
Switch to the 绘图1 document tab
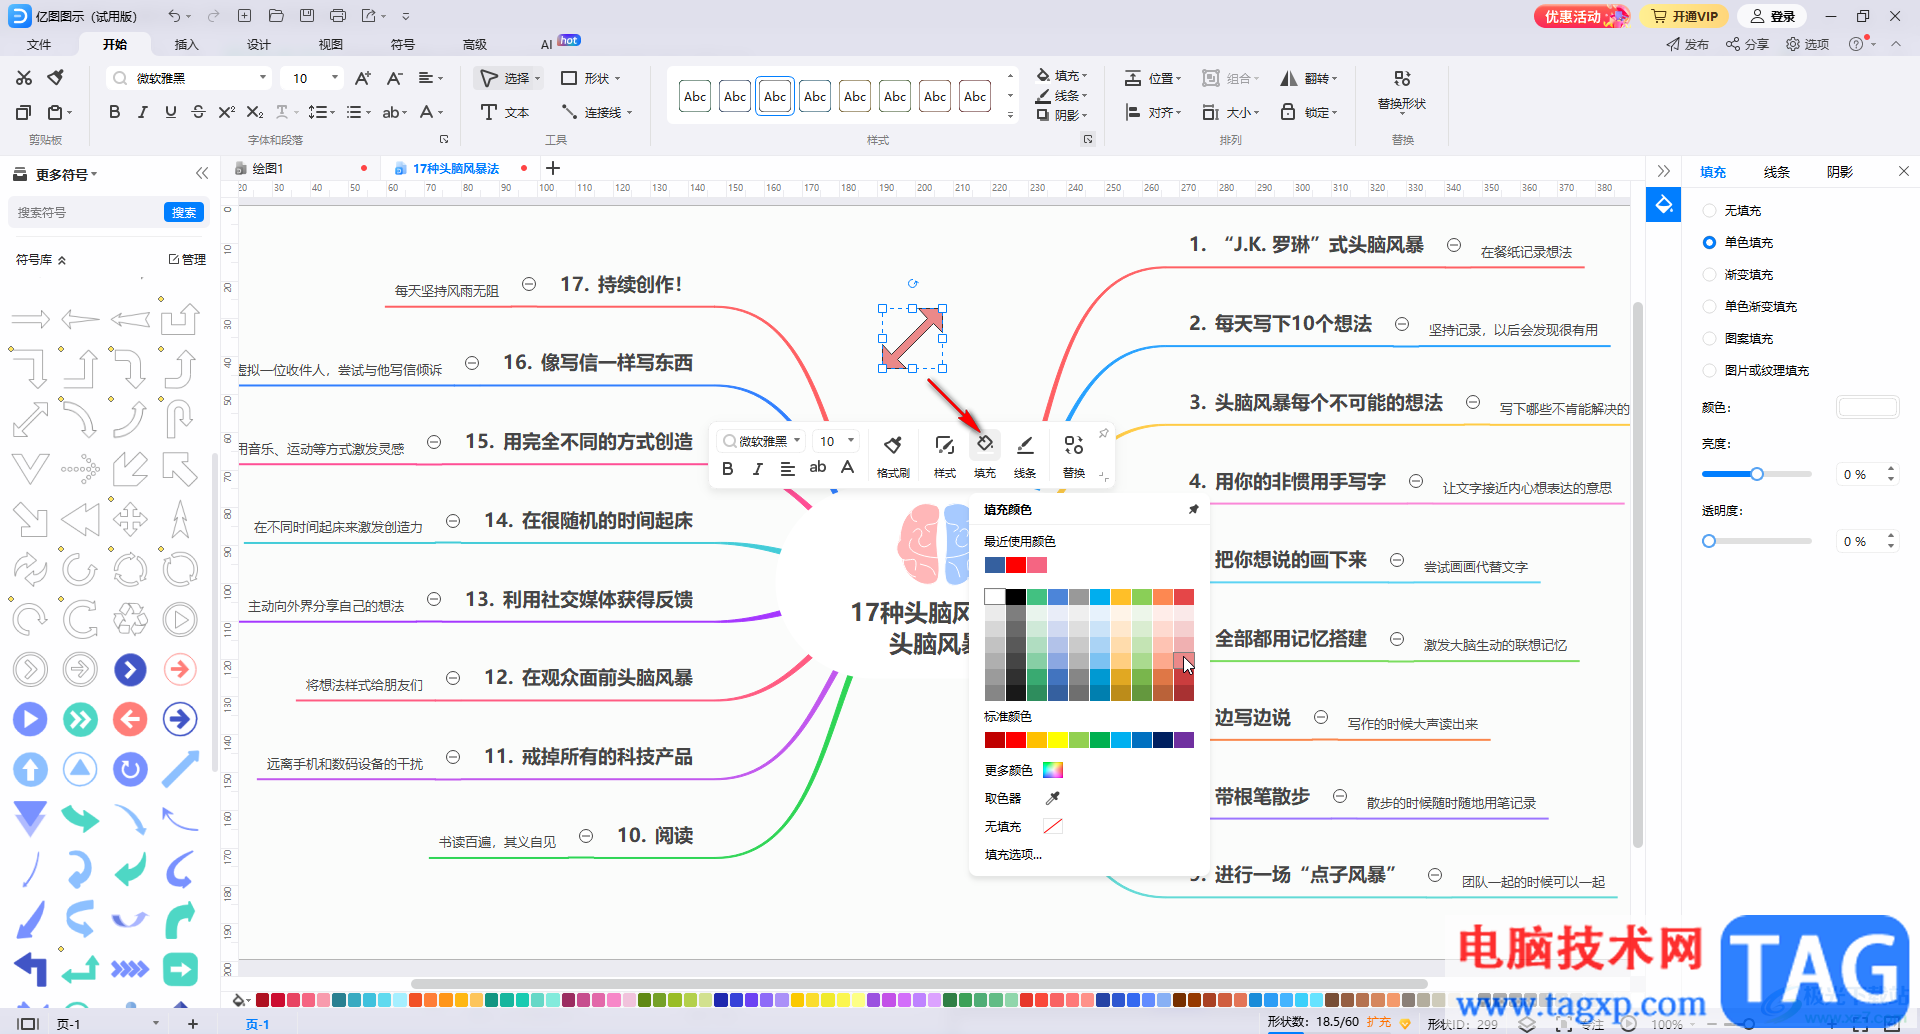[x=268, y=168]
